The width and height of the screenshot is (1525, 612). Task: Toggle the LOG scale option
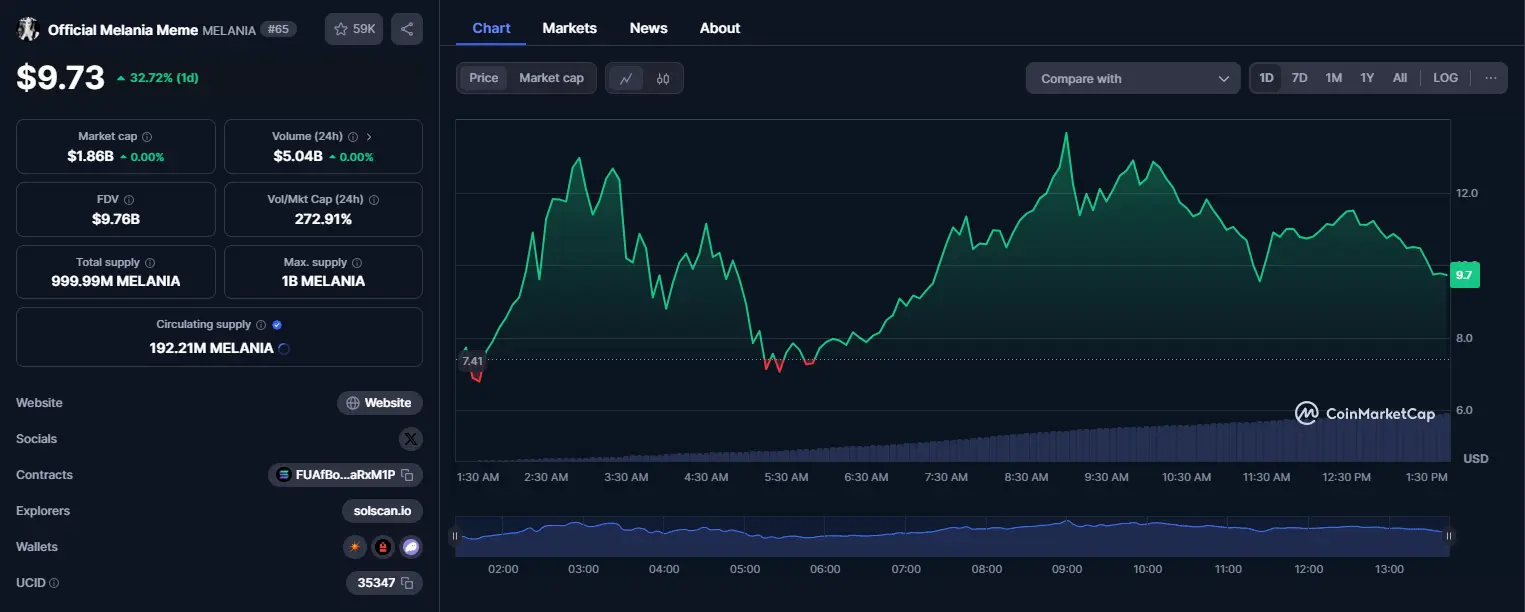click(x=1446, y=78)
